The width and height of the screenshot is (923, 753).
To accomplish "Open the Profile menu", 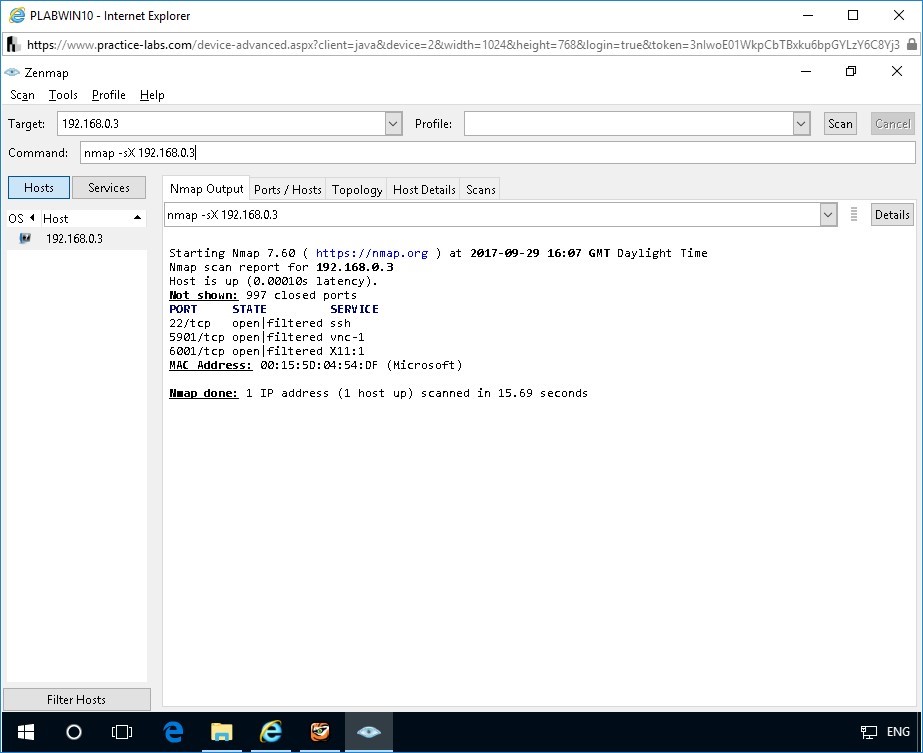I will (x=108, y=95).
